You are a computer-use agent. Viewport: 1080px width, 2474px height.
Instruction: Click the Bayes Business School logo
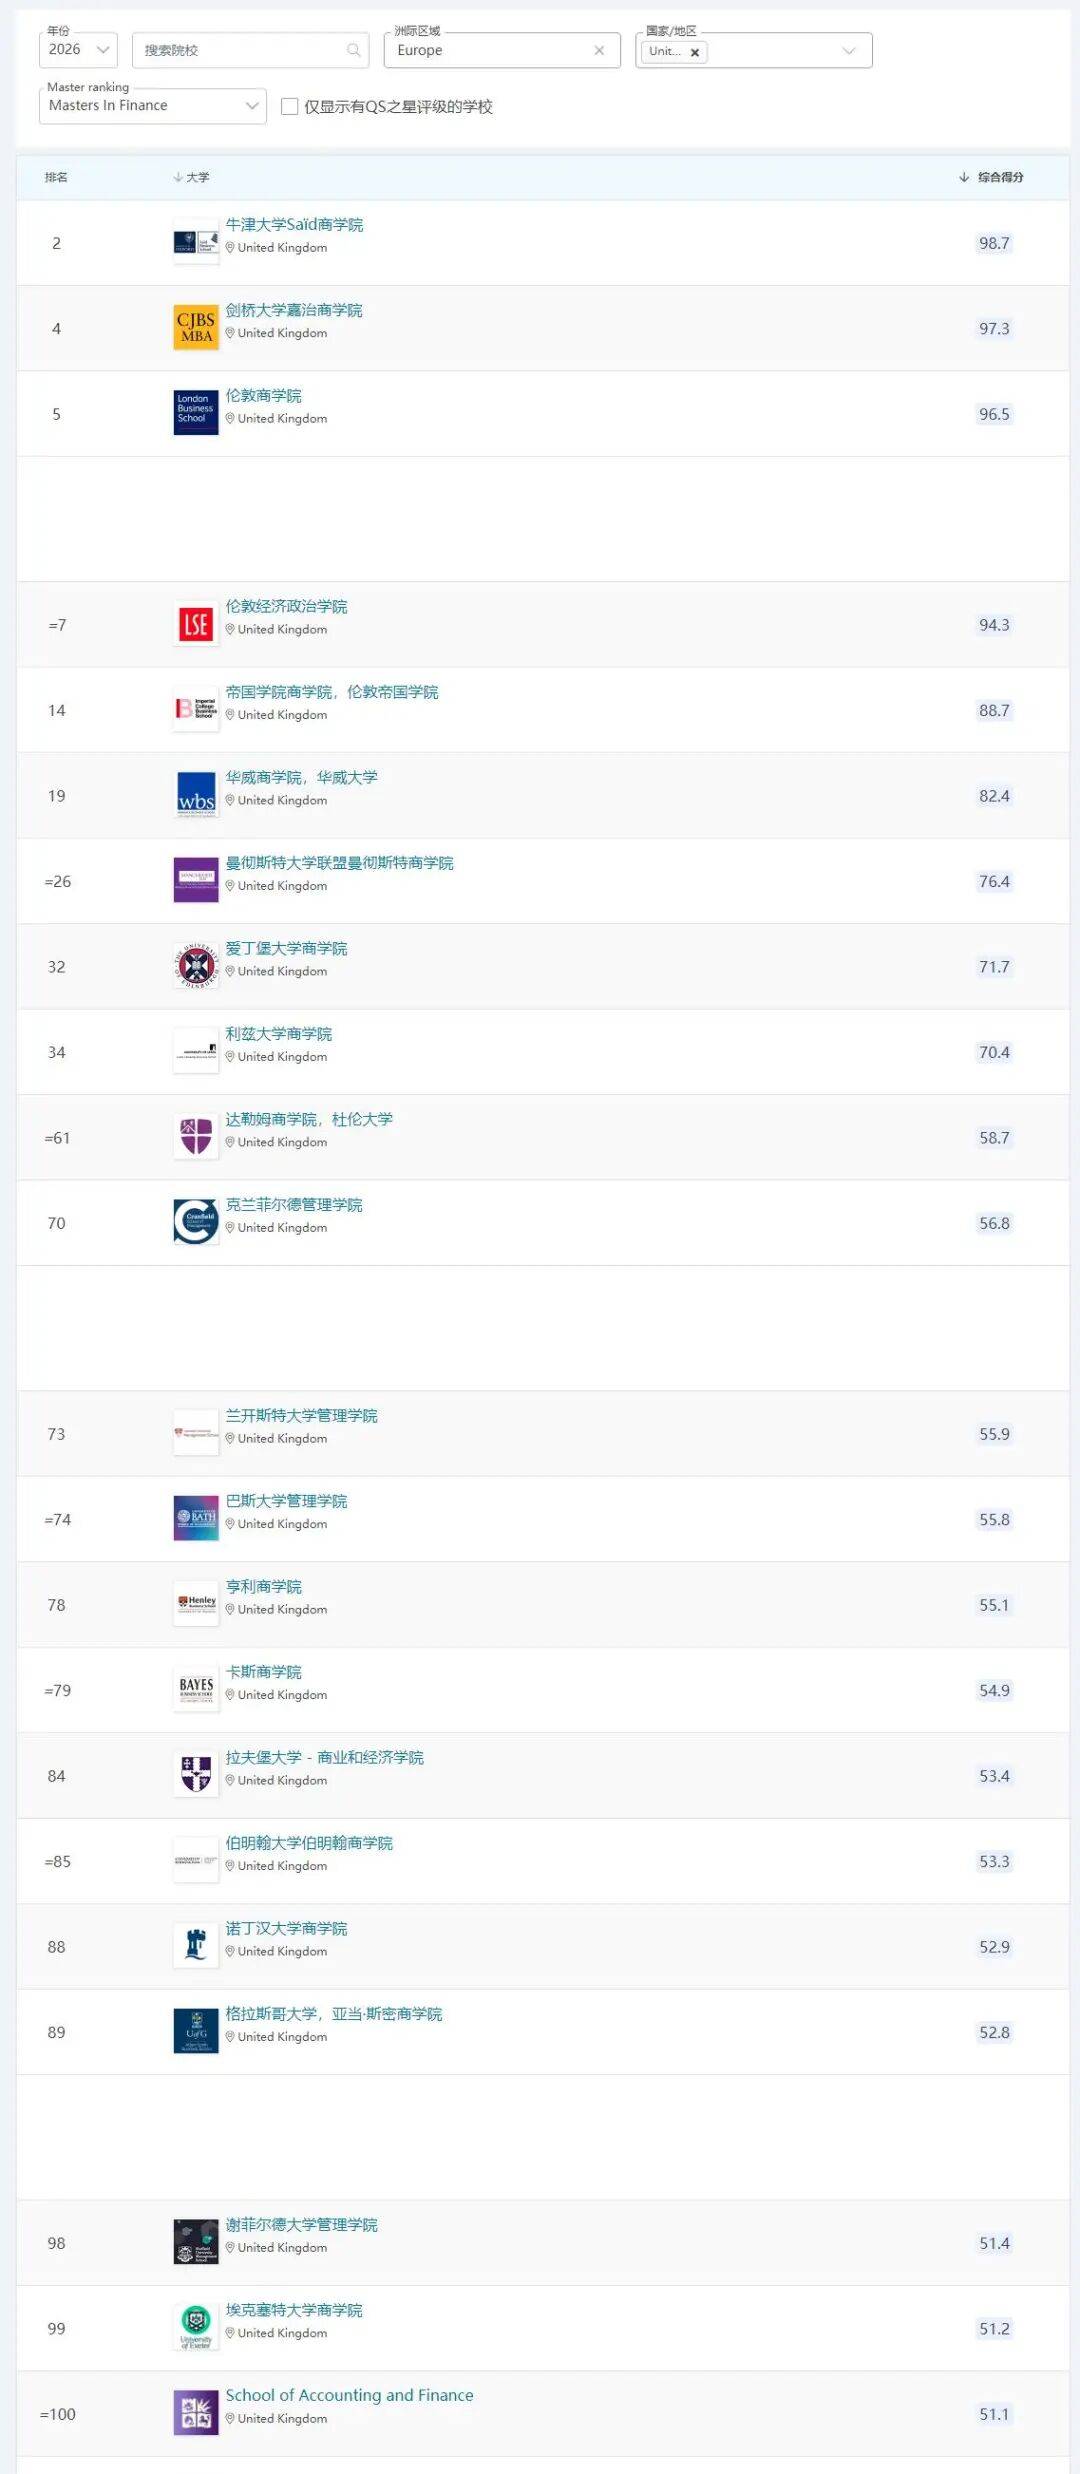pyautogui.click(x=195, y=1690)
